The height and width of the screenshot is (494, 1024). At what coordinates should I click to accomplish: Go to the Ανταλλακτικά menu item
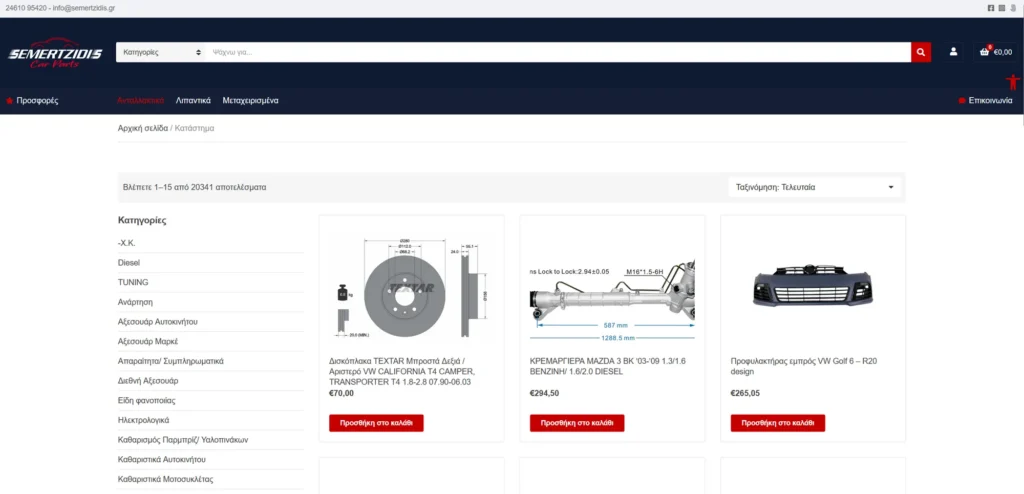[140, 101]
